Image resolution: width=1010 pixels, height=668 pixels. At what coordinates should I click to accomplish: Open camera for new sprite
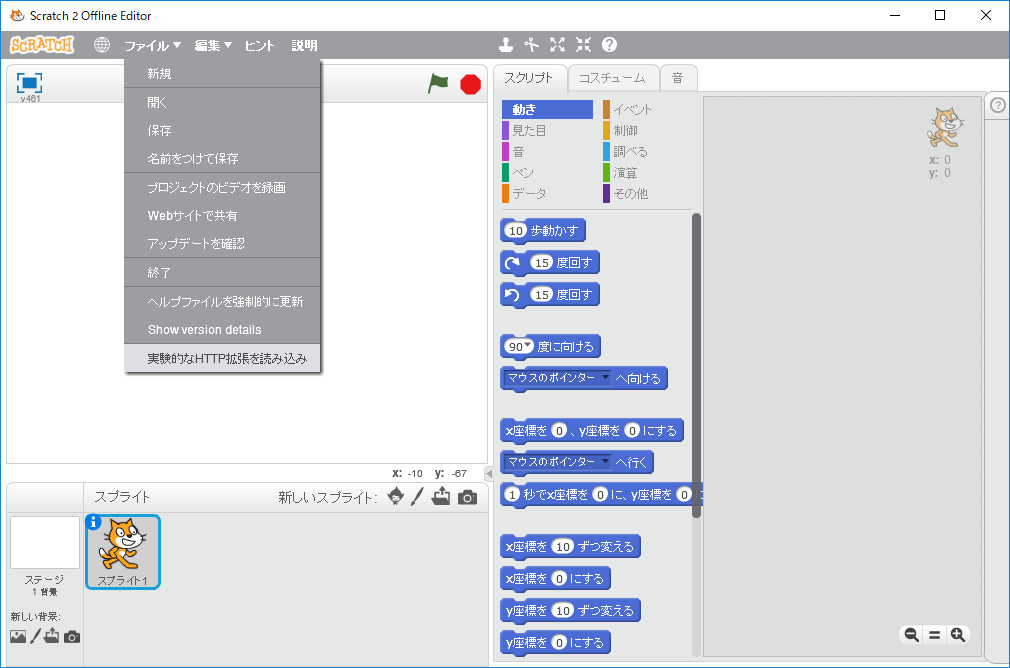467,497
